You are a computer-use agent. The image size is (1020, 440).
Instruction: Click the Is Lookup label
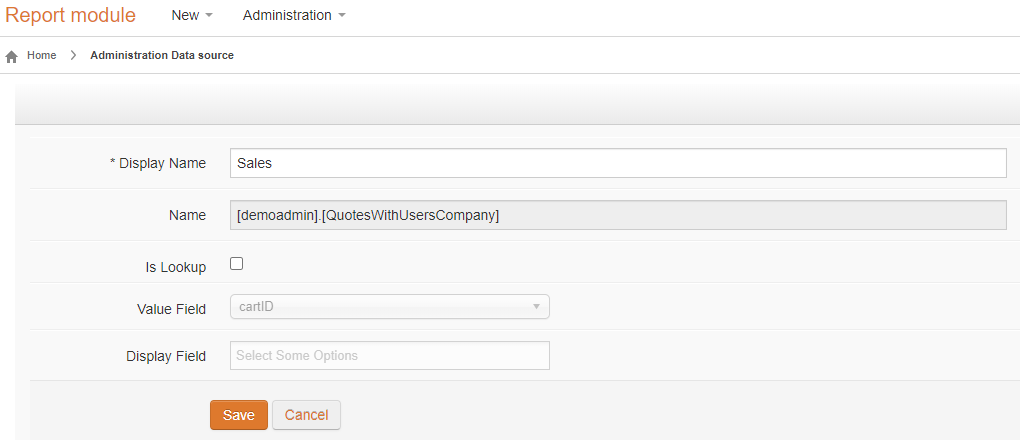176,268
